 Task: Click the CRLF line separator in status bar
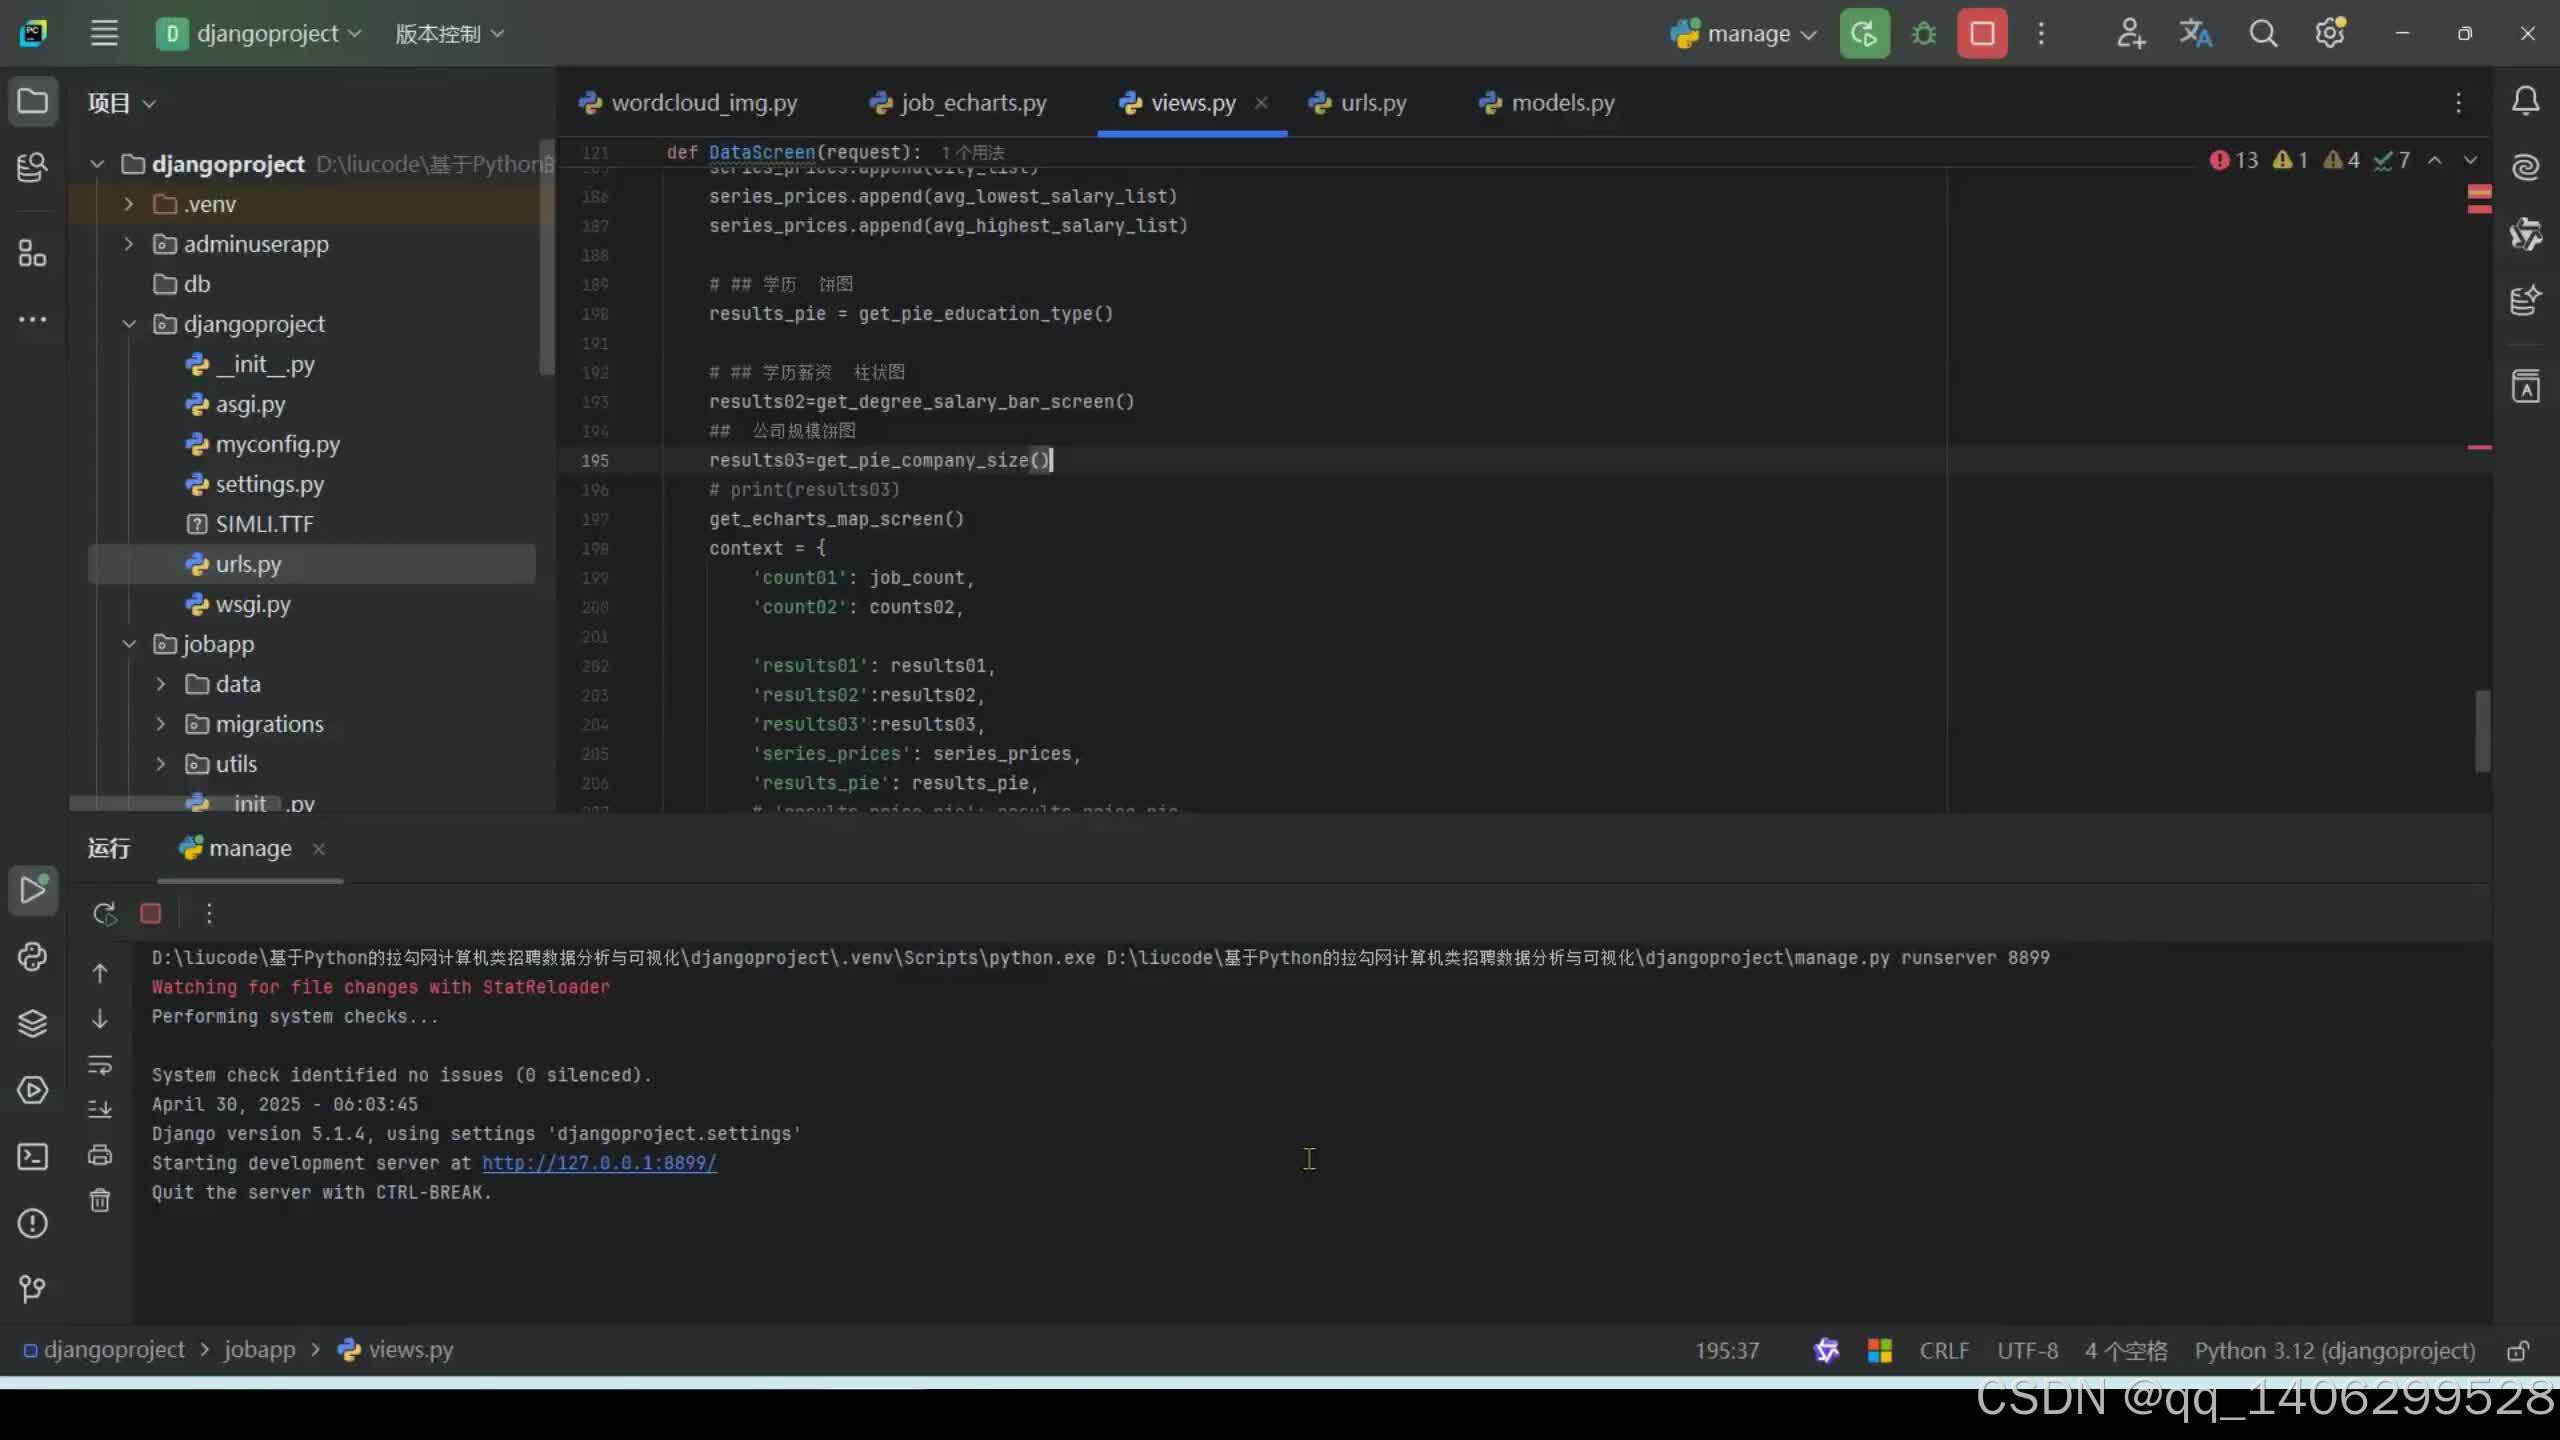pos(1944,1351)
